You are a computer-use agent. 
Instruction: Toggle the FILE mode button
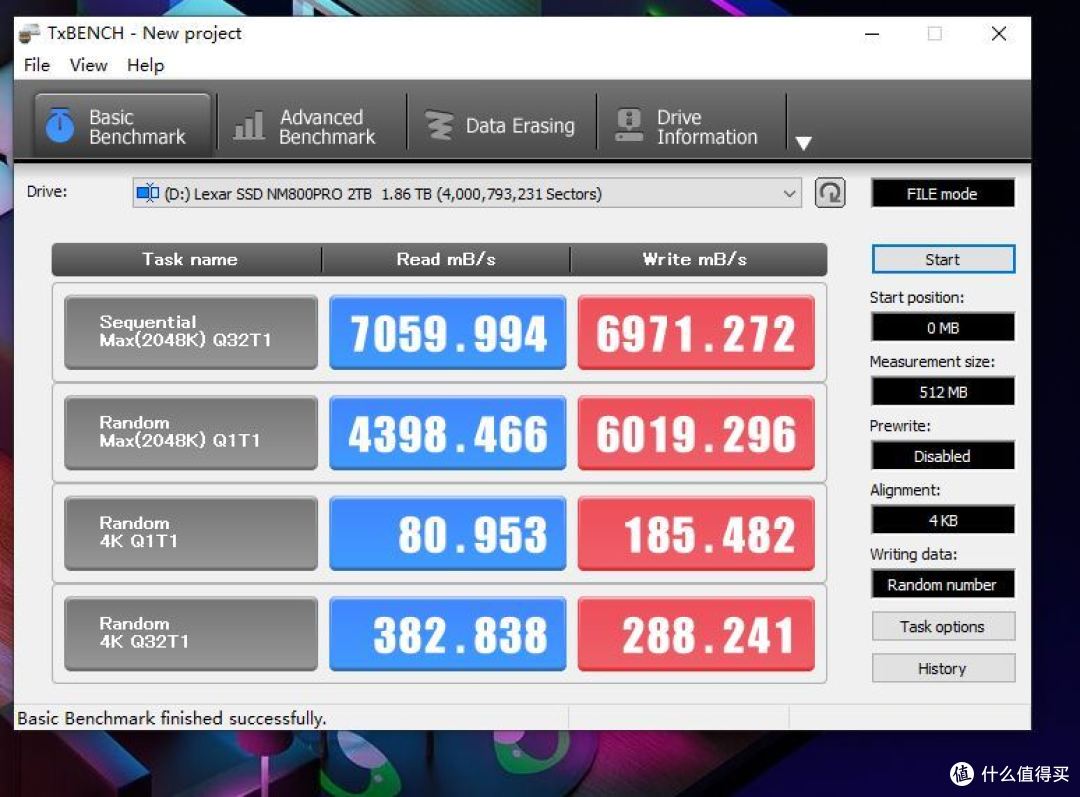click(x=943, y=194)
